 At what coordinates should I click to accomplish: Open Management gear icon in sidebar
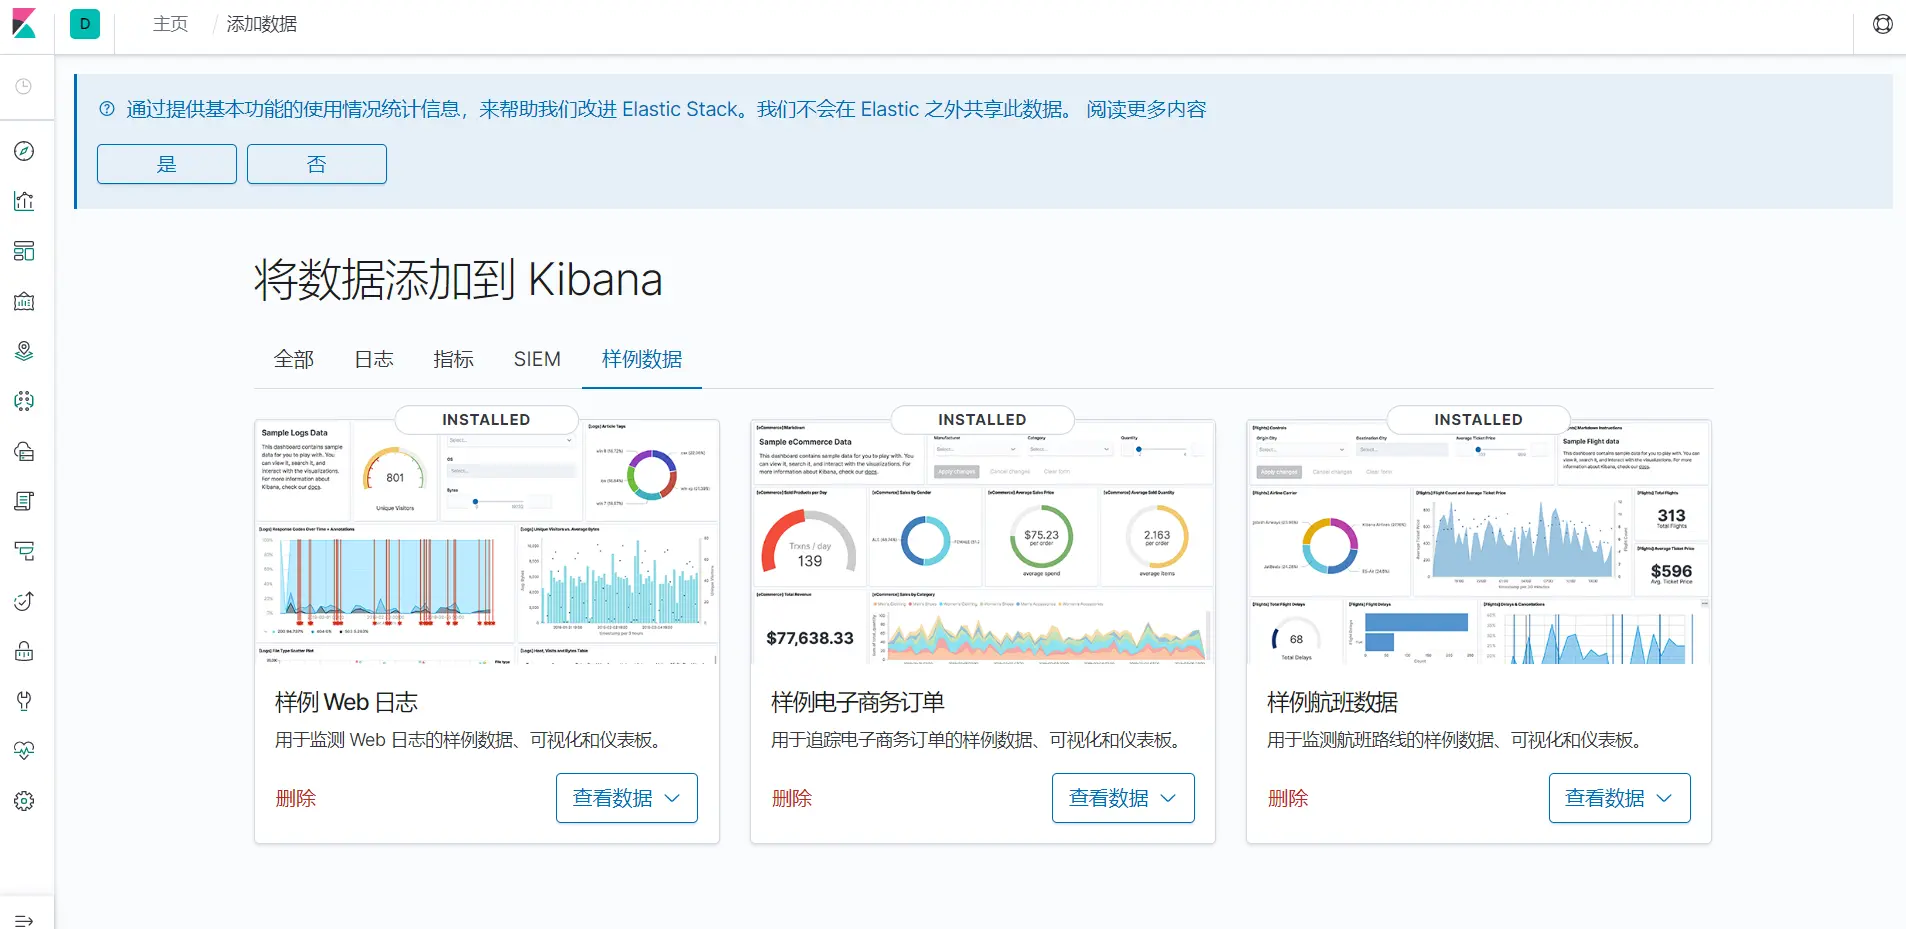pos(24,801)
